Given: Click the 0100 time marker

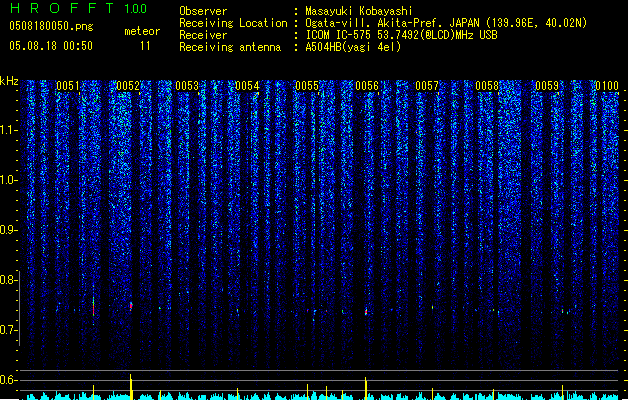Looking at the screenshot, I should point(607,86).
